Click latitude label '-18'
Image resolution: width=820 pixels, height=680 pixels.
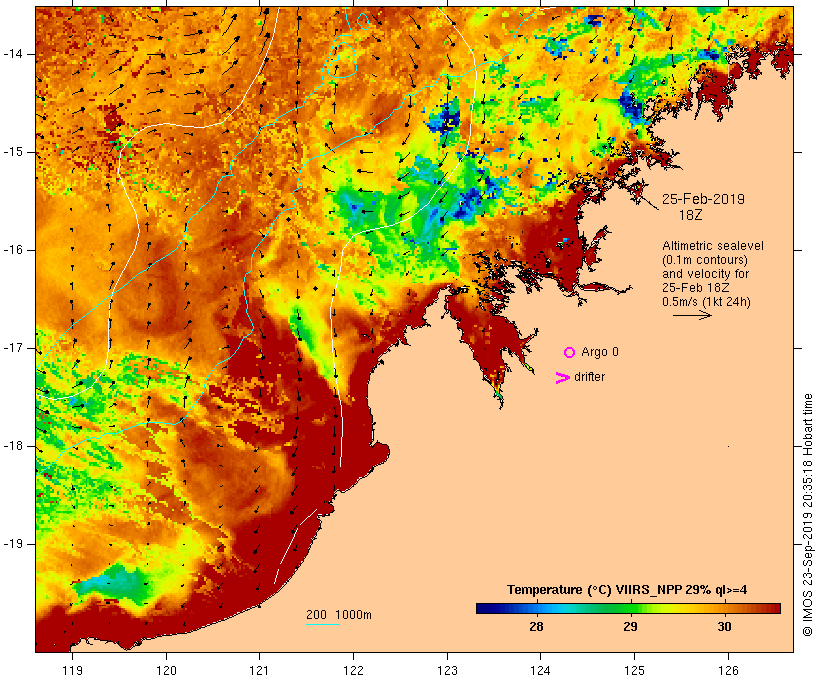point(12,446)
